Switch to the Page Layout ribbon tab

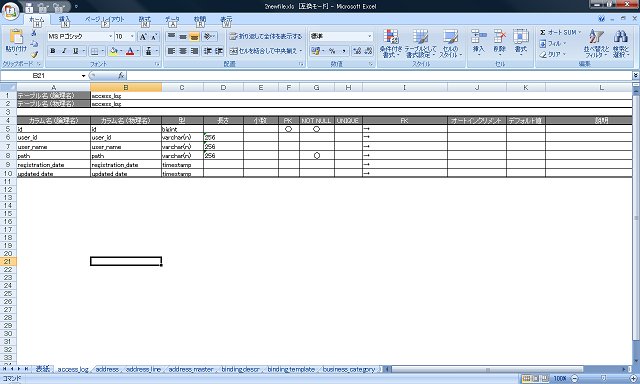(104, 20)
